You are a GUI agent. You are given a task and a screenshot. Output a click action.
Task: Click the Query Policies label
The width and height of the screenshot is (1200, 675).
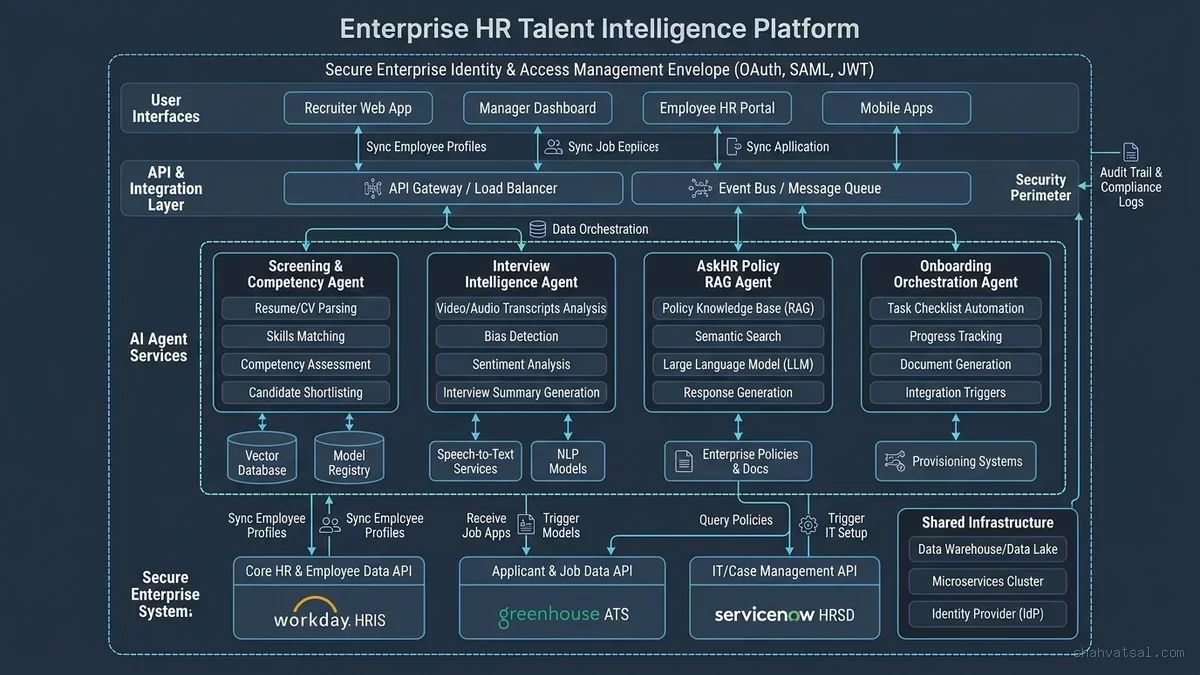pyautogui.click(x=736, y=520)
